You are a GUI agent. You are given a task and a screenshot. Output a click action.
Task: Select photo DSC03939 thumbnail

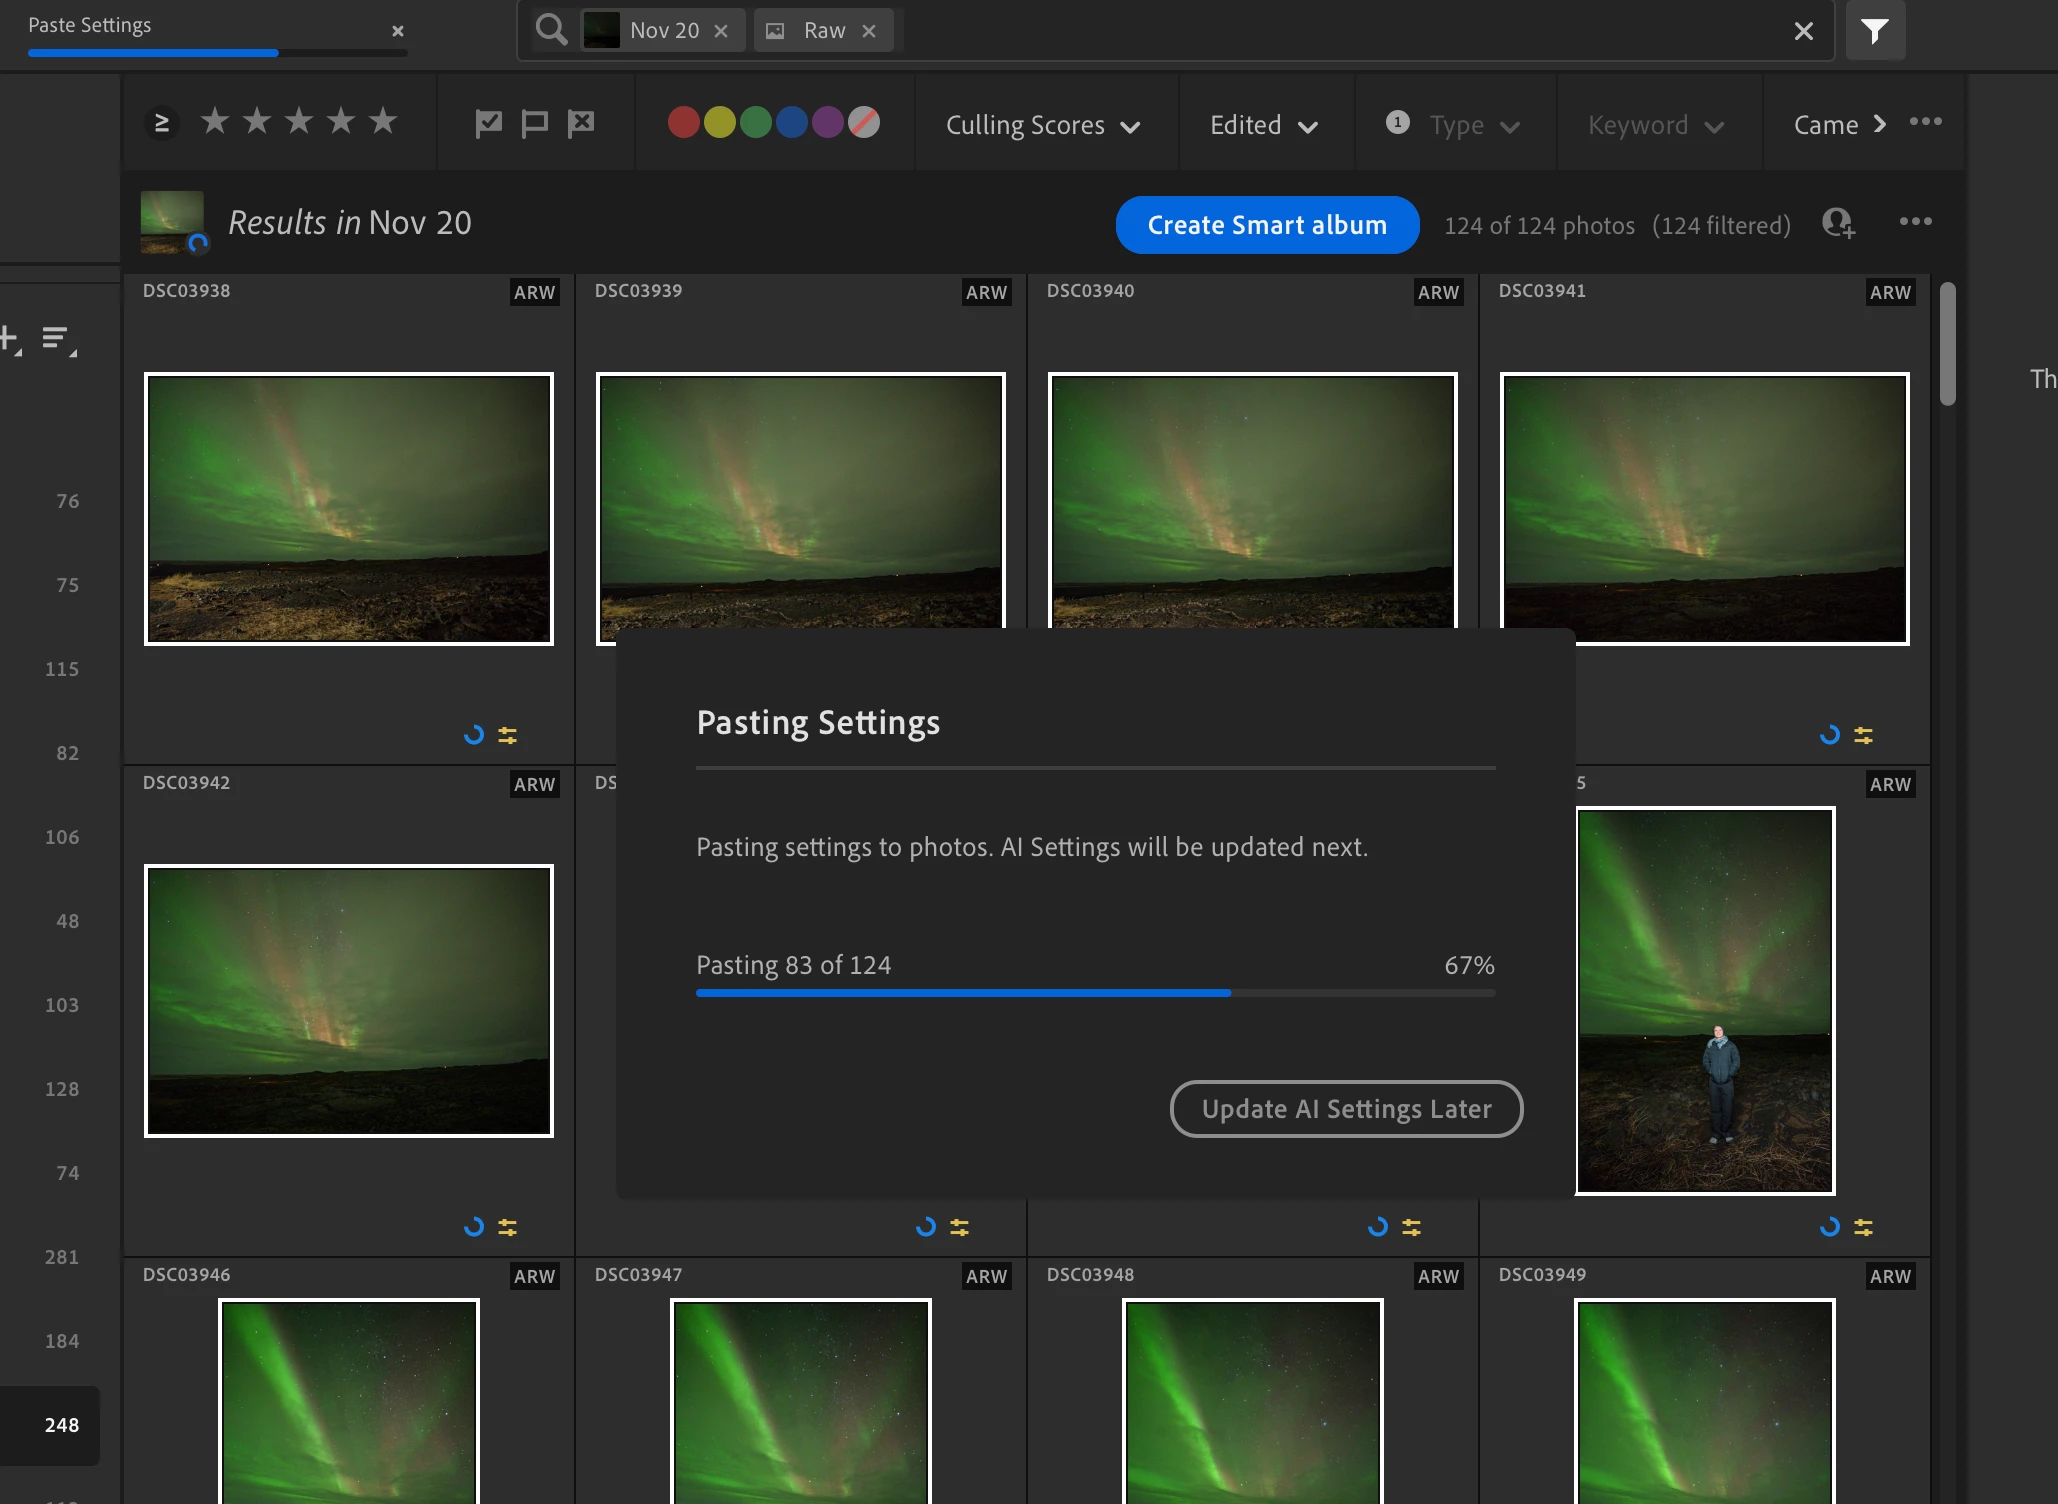(801, 500)
